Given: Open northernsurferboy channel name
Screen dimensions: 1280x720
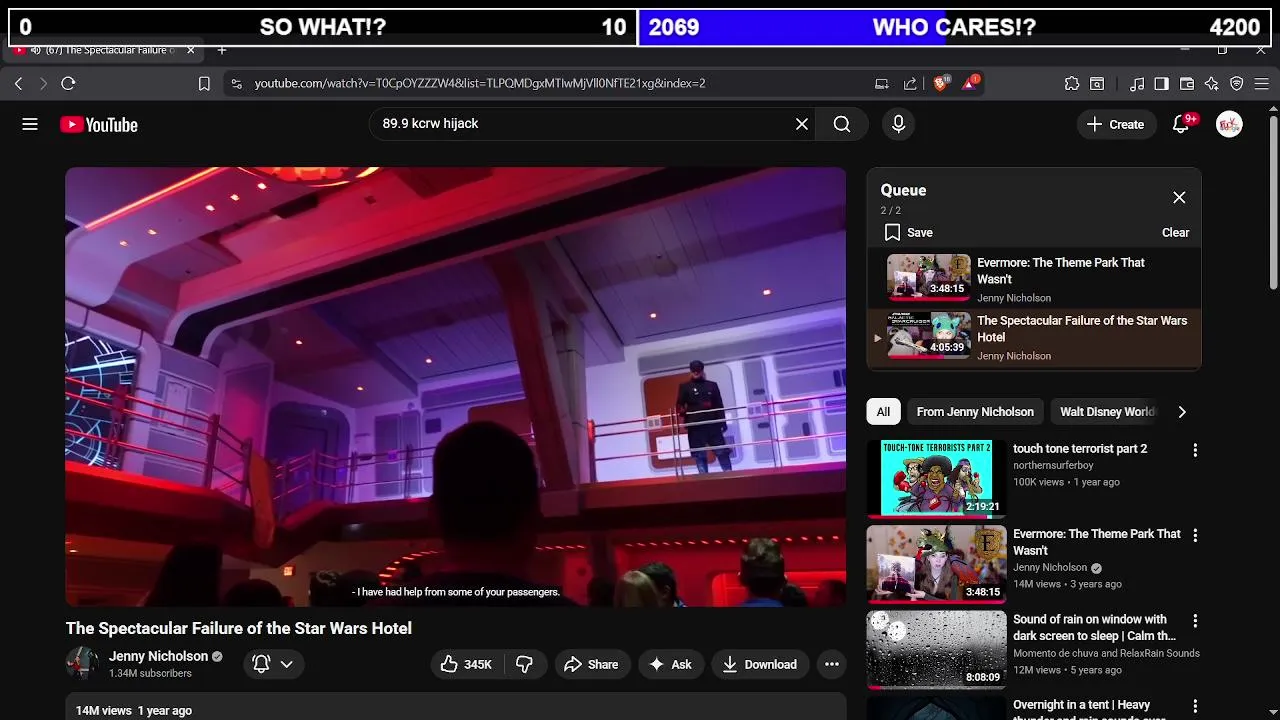Looking at the screenshot, I should click(1053, 465).
